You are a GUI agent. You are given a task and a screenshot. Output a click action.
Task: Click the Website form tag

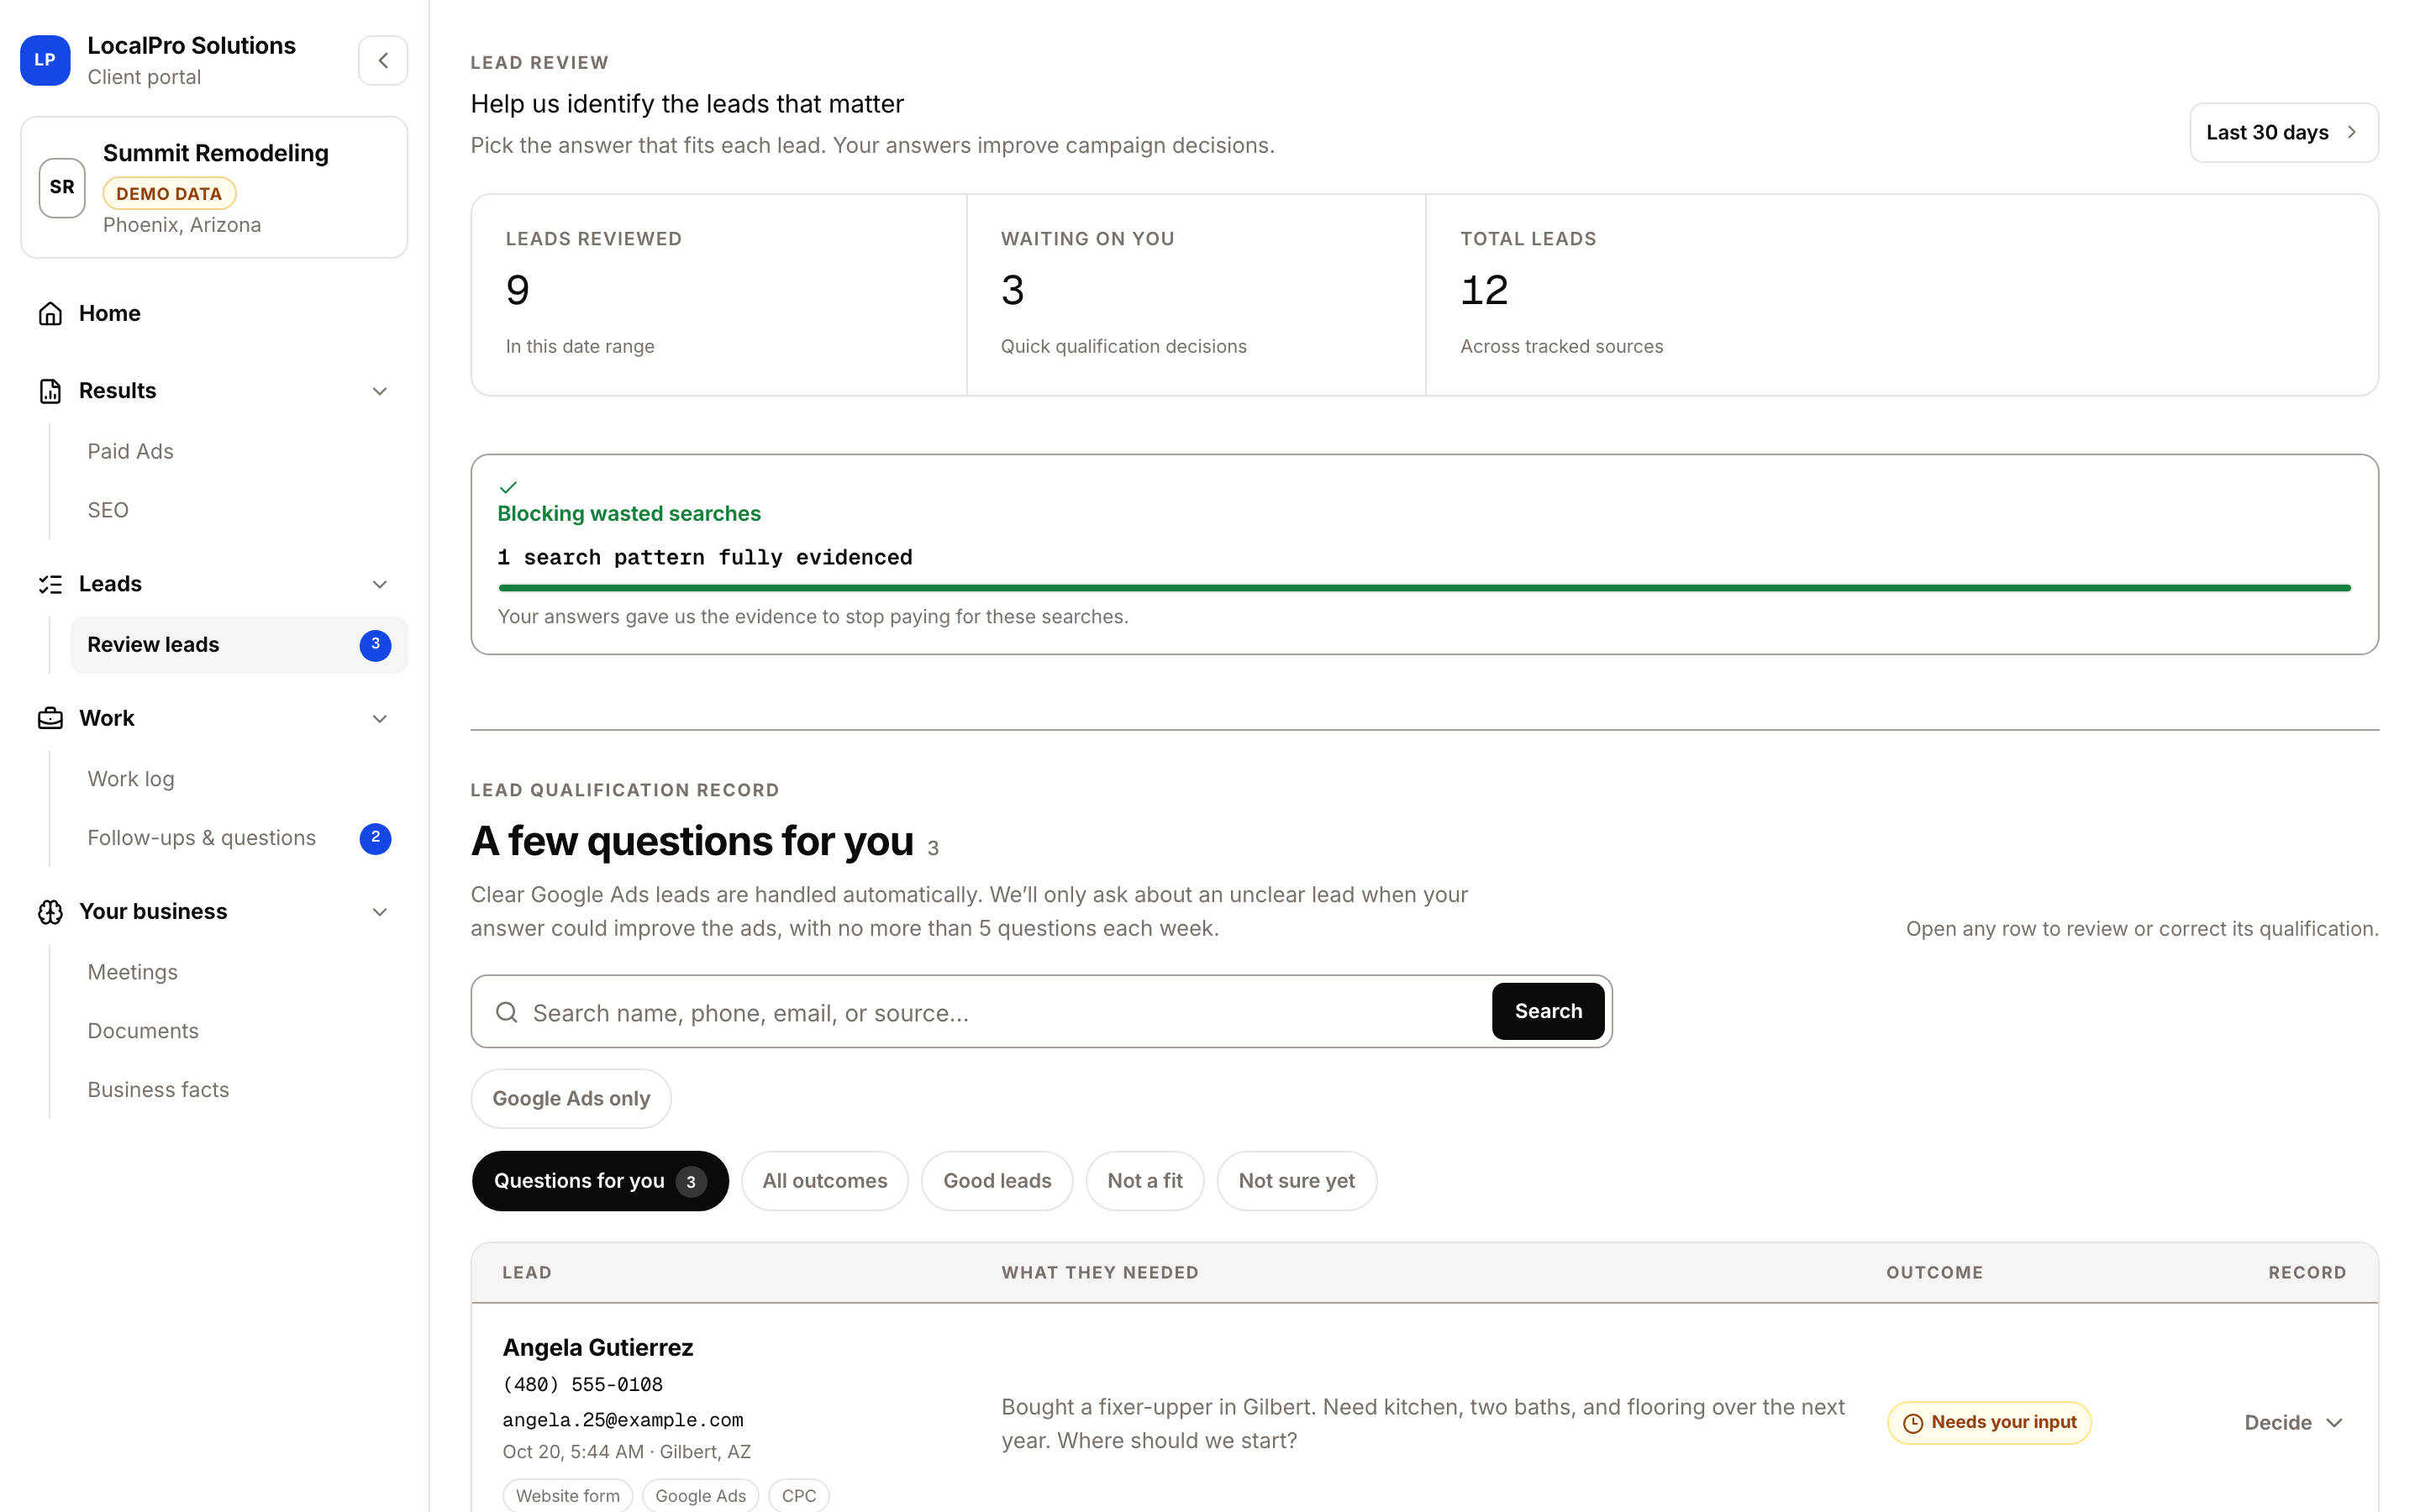click(567, 1495)
